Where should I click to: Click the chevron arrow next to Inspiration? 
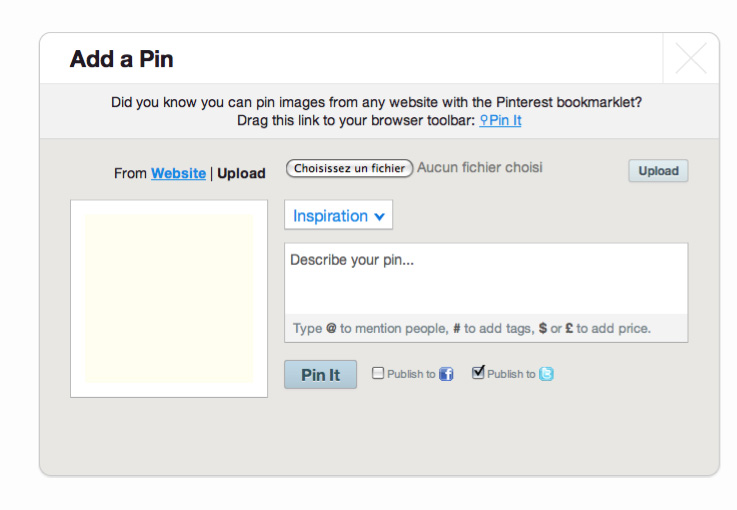click(379, 217)
